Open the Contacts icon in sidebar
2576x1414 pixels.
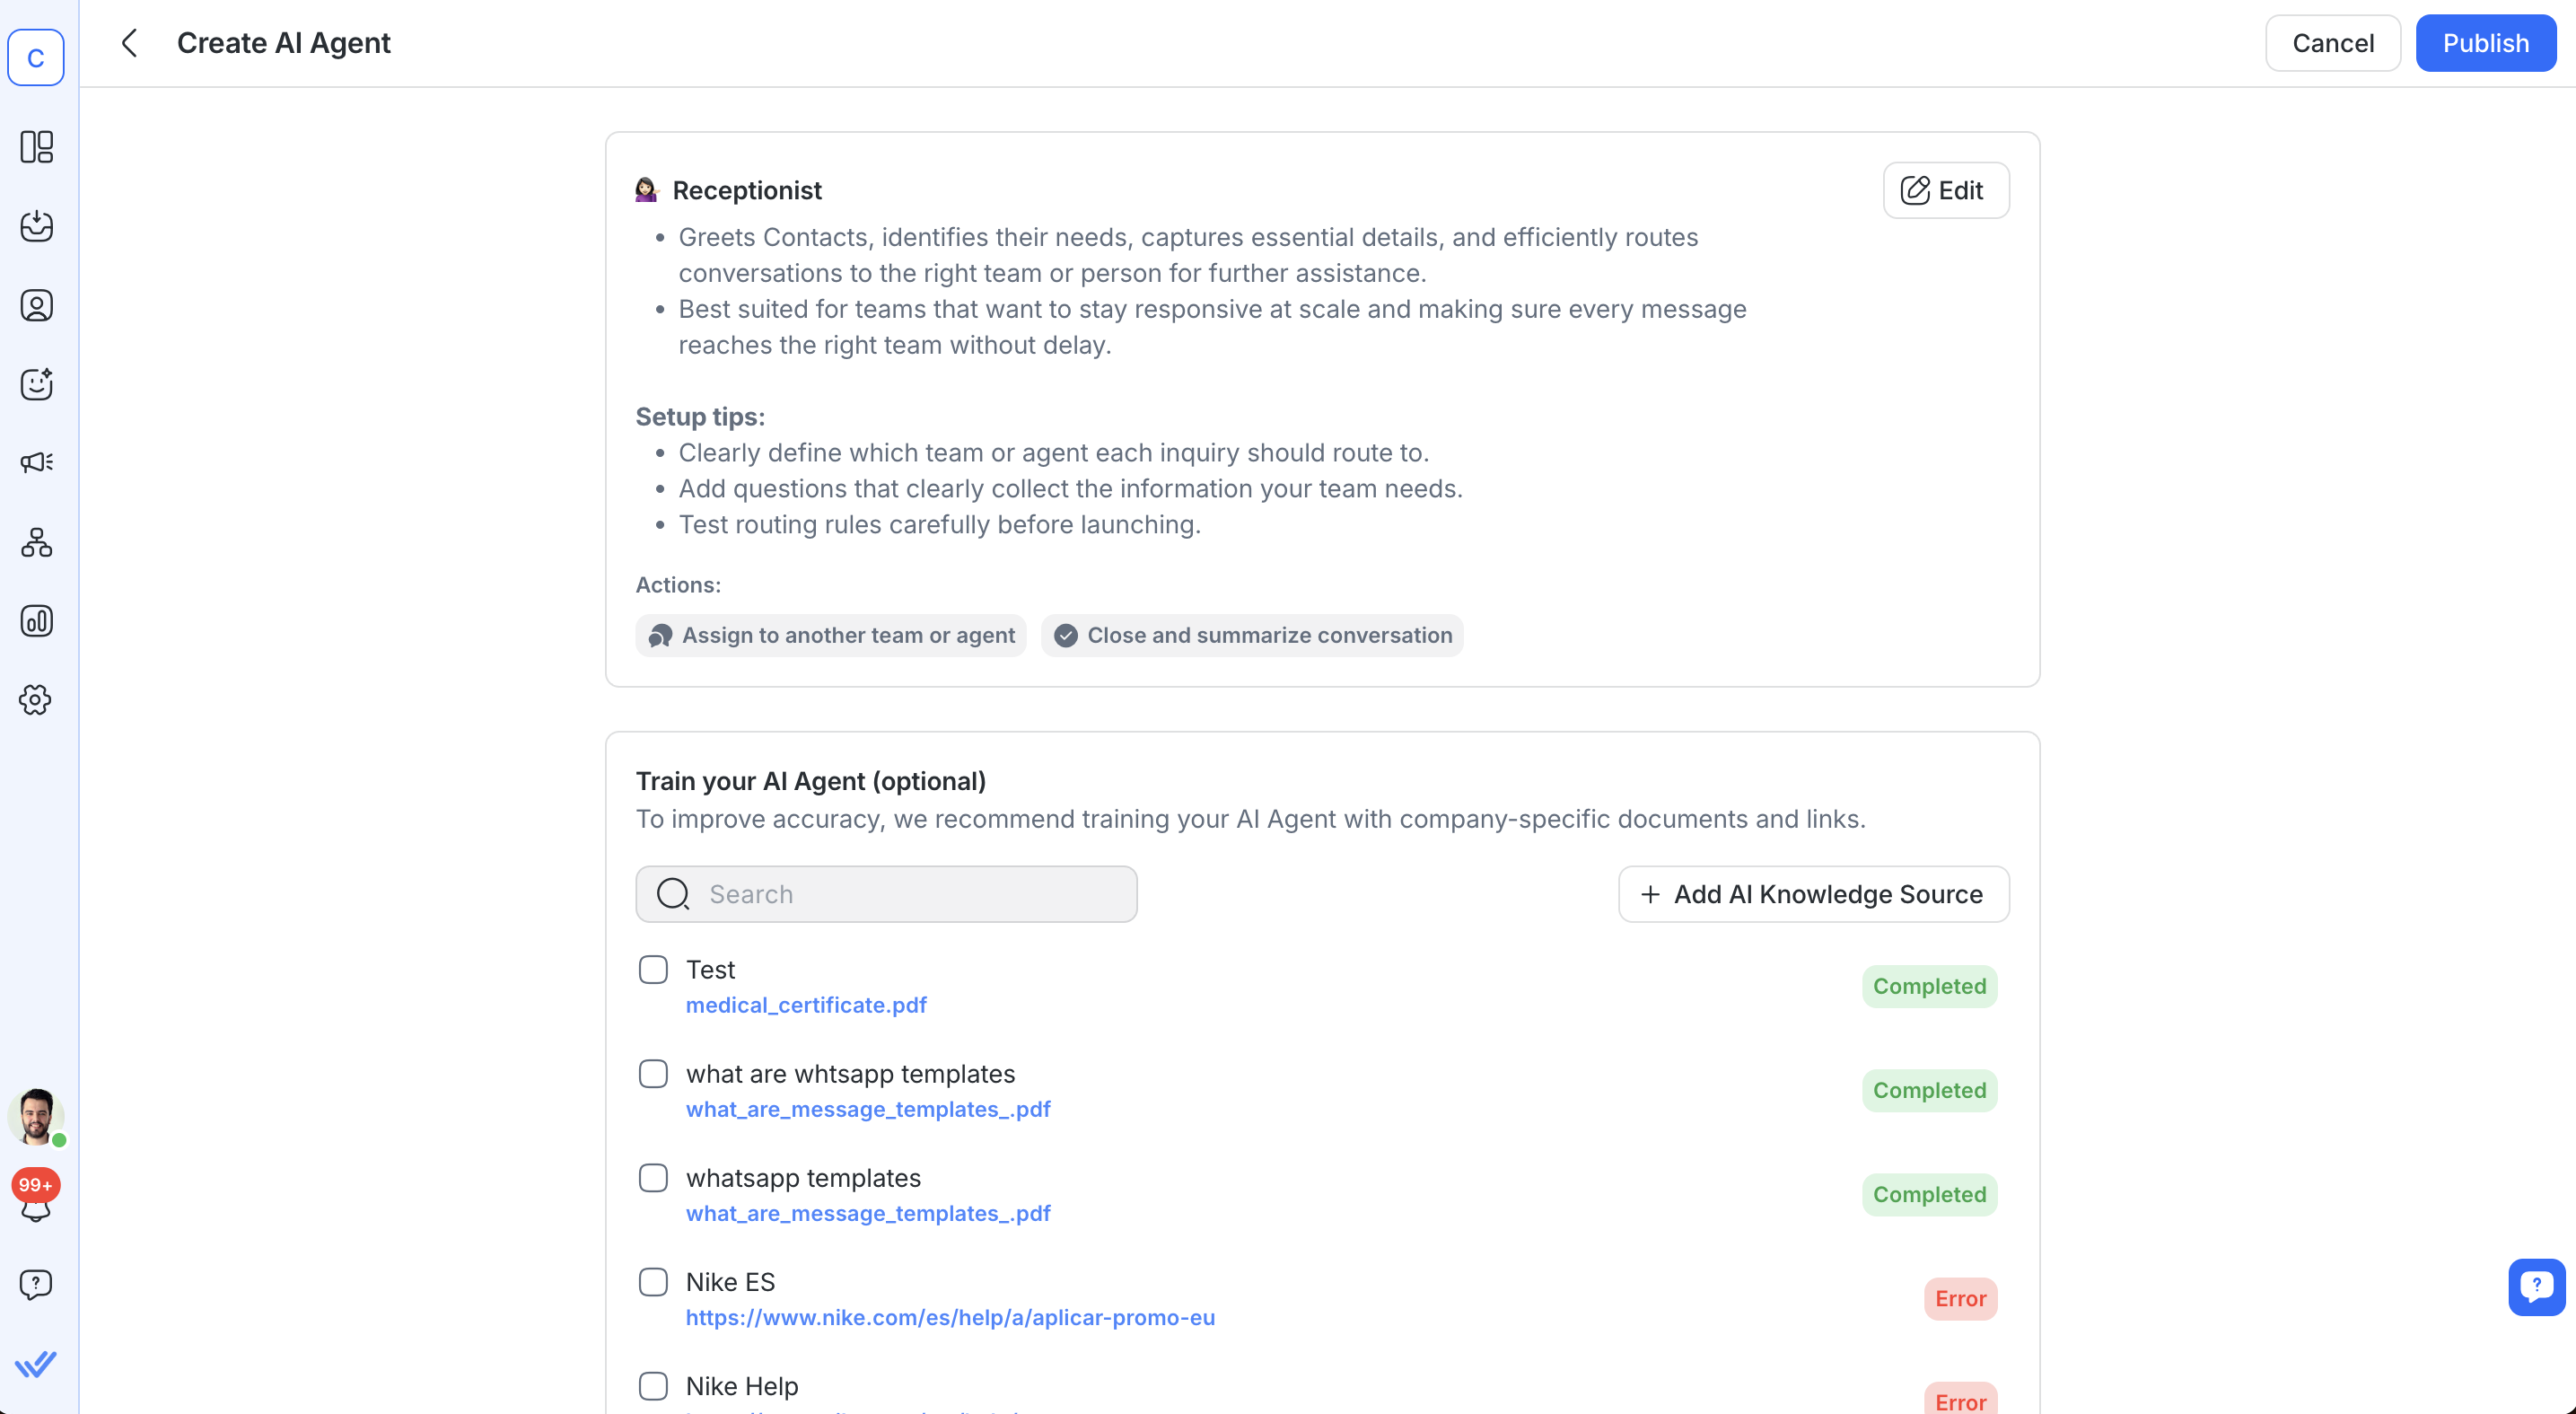click(x=37, y=305)
